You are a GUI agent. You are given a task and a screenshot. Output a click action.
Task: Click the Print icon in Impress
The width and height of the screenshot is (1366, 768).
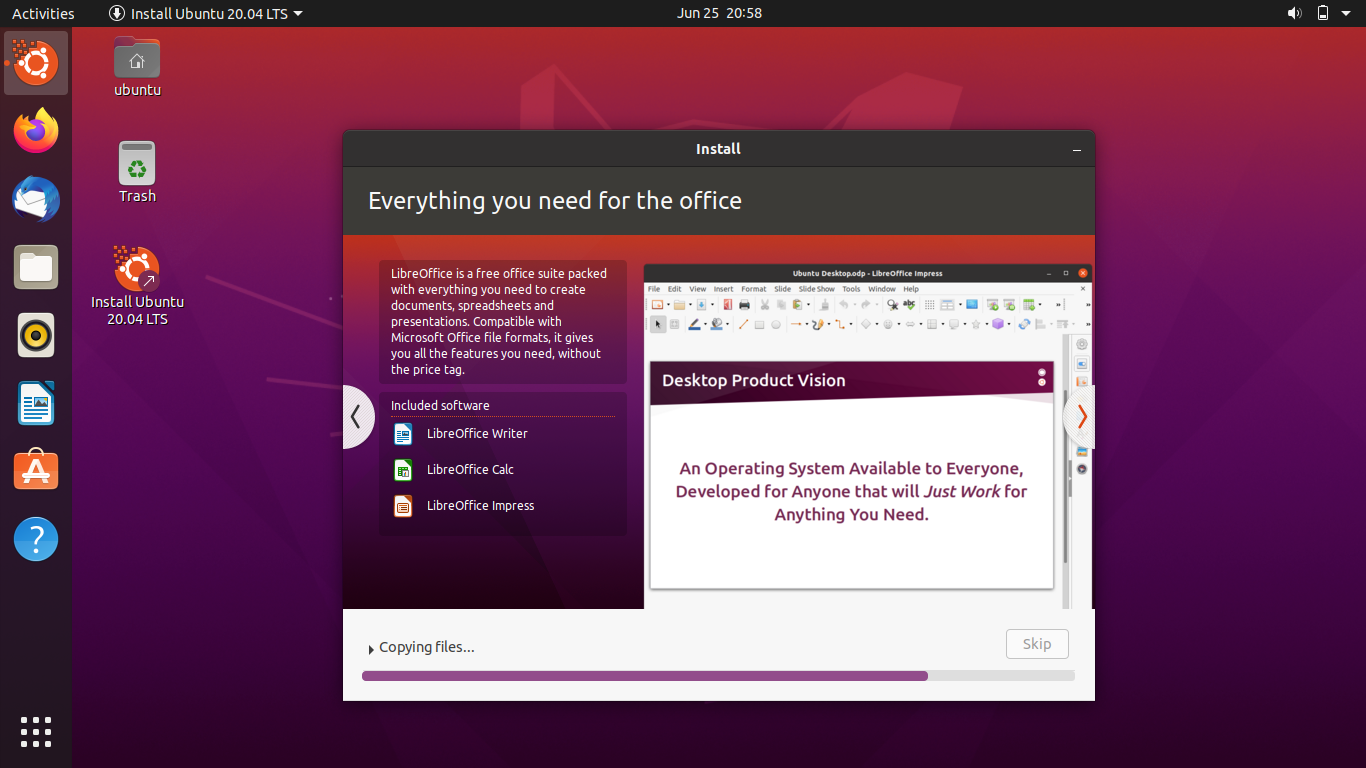744,304
